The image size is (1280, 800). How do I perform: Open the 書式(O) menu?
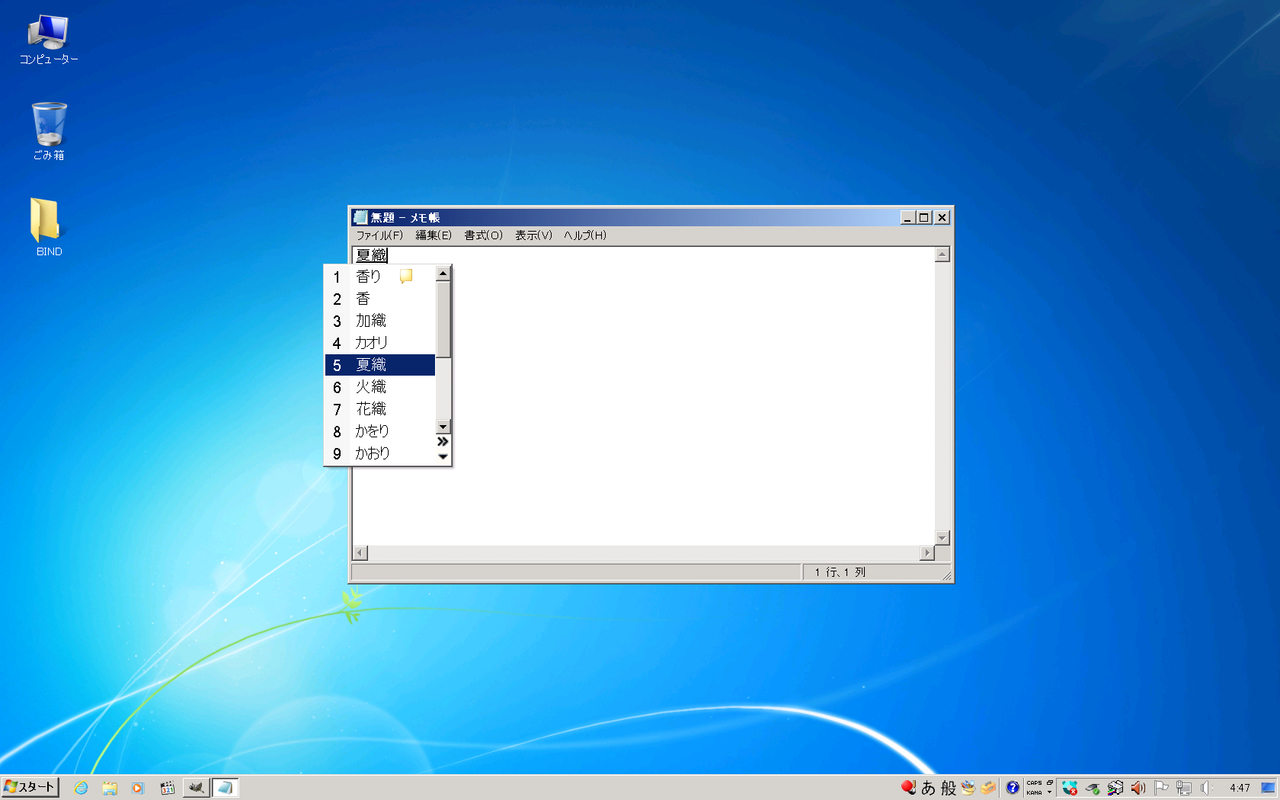(x=483, y=235)
